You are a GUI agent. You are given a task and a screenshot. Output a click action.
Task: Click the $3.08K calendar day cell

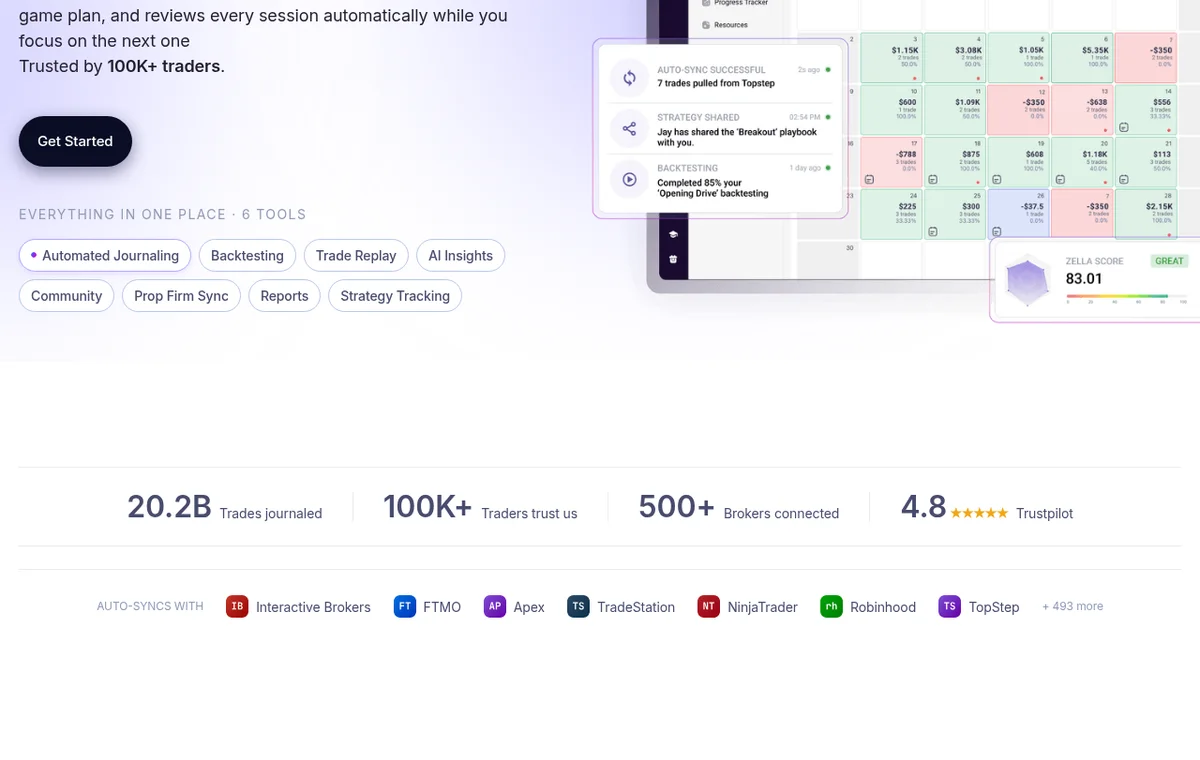click(x=955, y=58)
